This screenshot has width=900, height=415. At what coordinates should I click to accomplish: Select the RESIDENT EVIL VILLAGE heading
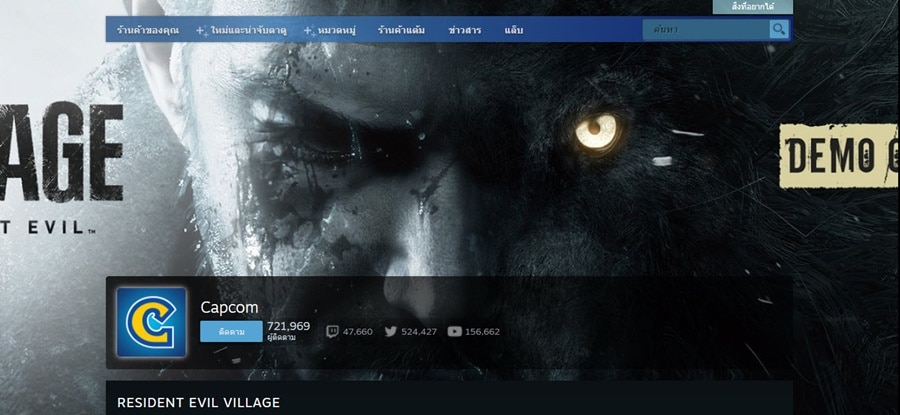(199, 402)
